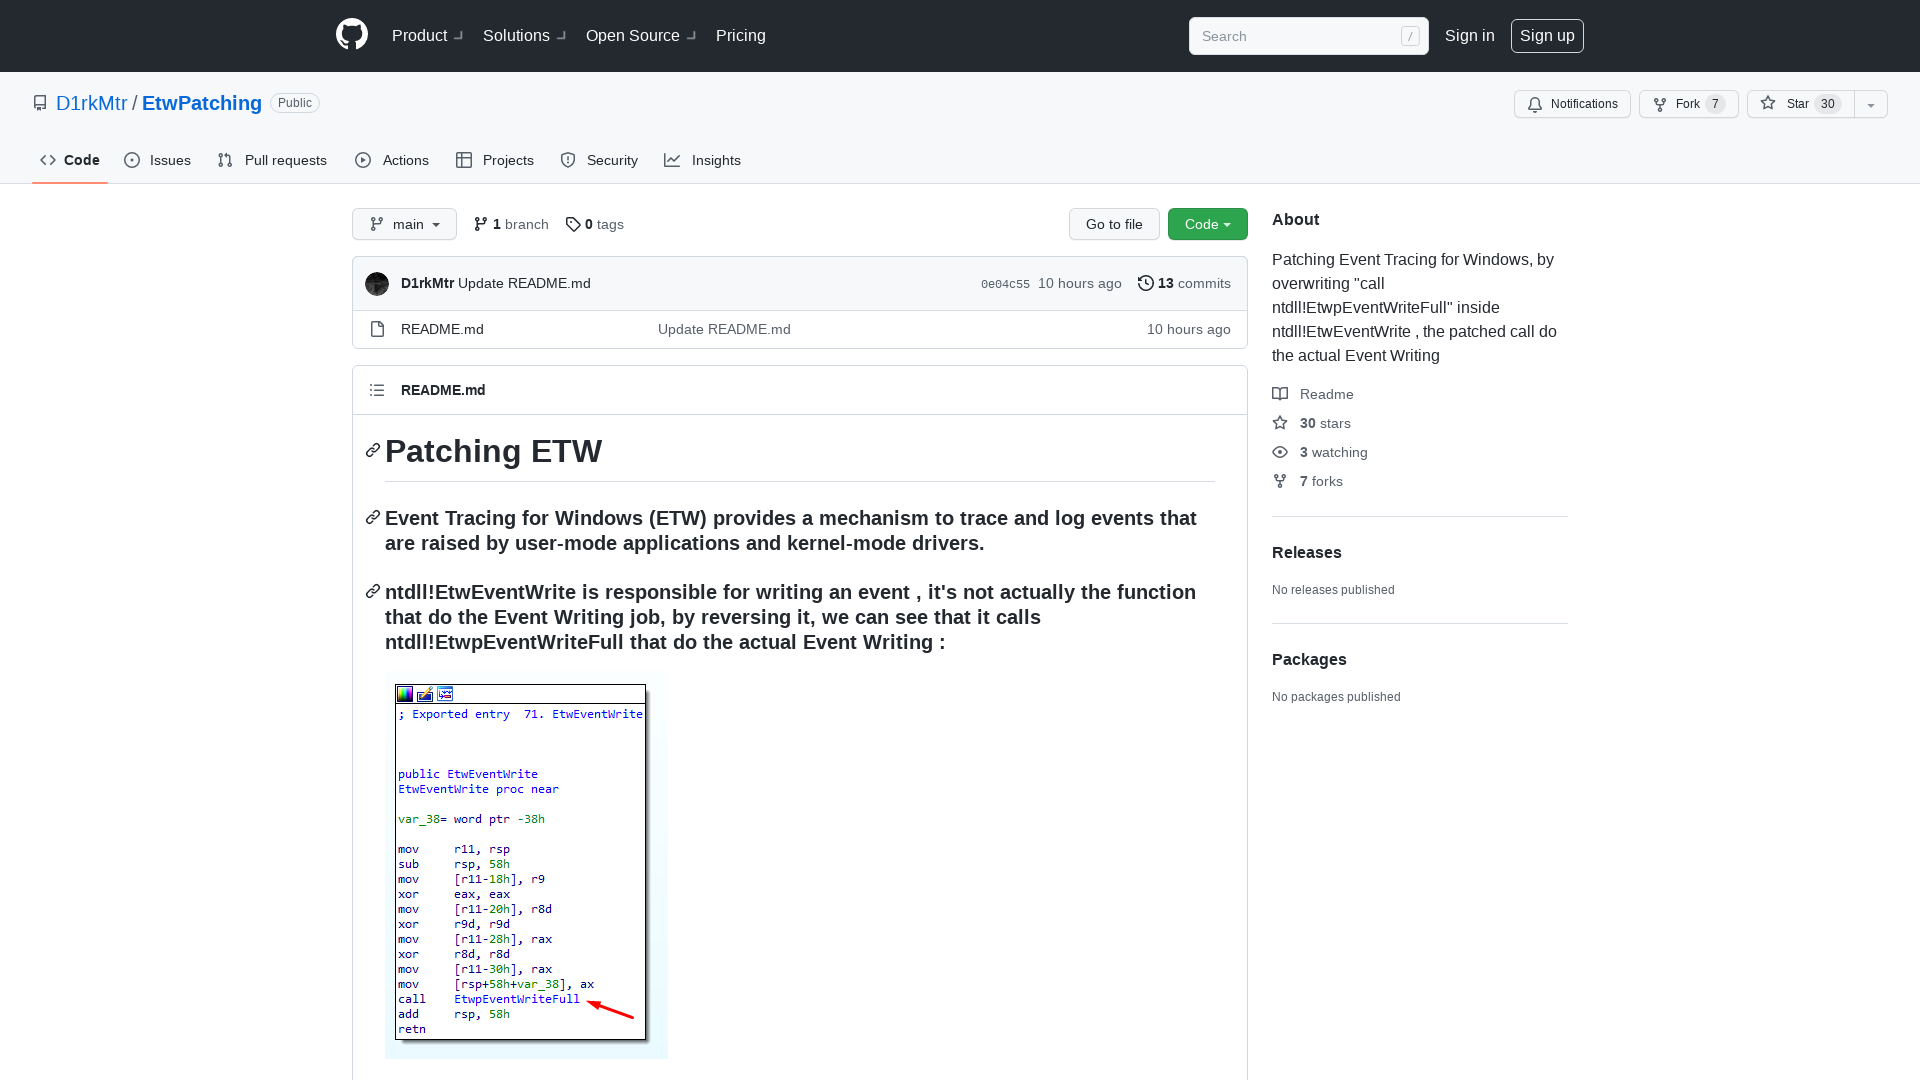This screenshot has height=1080, width=1920.
Task: Toggle the Code tab selection
Action: 69,160
